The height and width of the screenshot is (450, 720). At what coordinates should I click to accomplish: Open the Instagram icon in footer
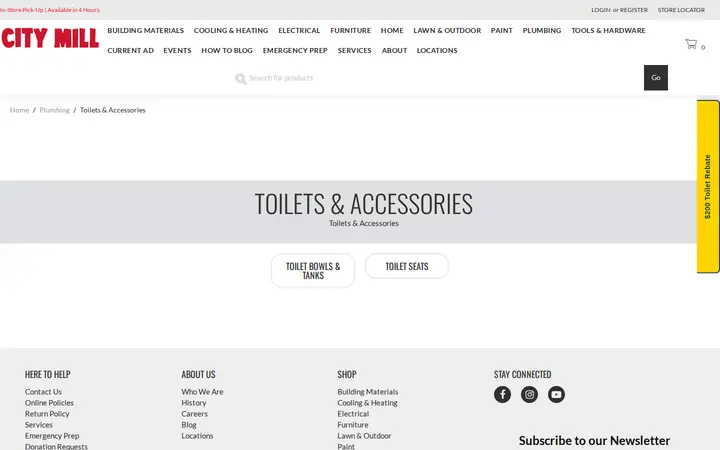(x=529, y=394)
